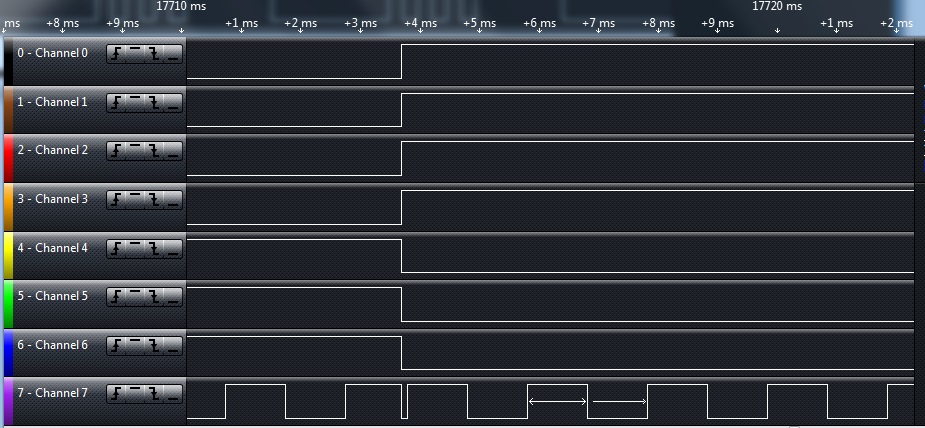Click the green color strip of Channel 5
Image resolution: width=925 pixels, height=428 pixels.
pos(8,304)
